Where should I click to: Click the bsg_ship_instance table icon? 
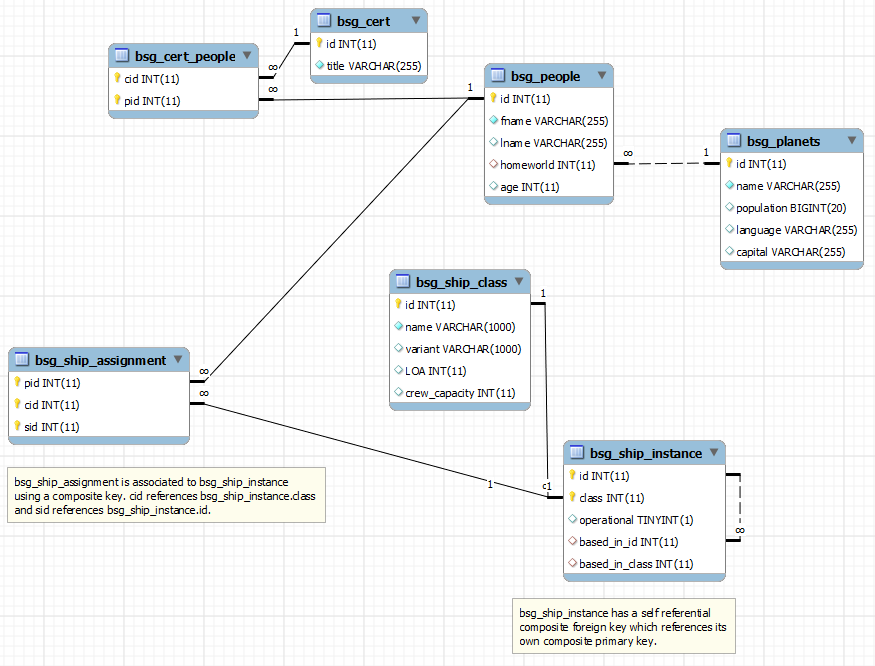(576, 452)
